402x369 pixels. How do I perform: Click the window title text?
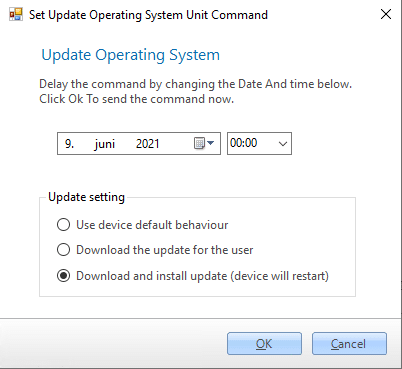[148, 15]
